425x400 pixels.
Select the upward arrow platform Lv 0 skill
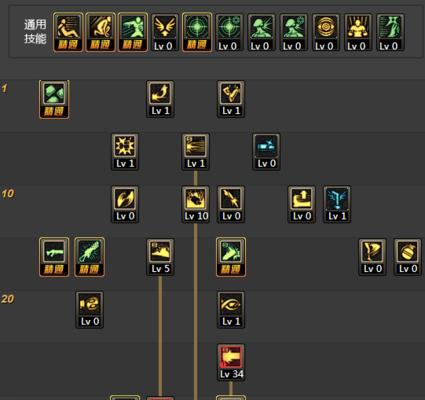(x=302, y=204)
